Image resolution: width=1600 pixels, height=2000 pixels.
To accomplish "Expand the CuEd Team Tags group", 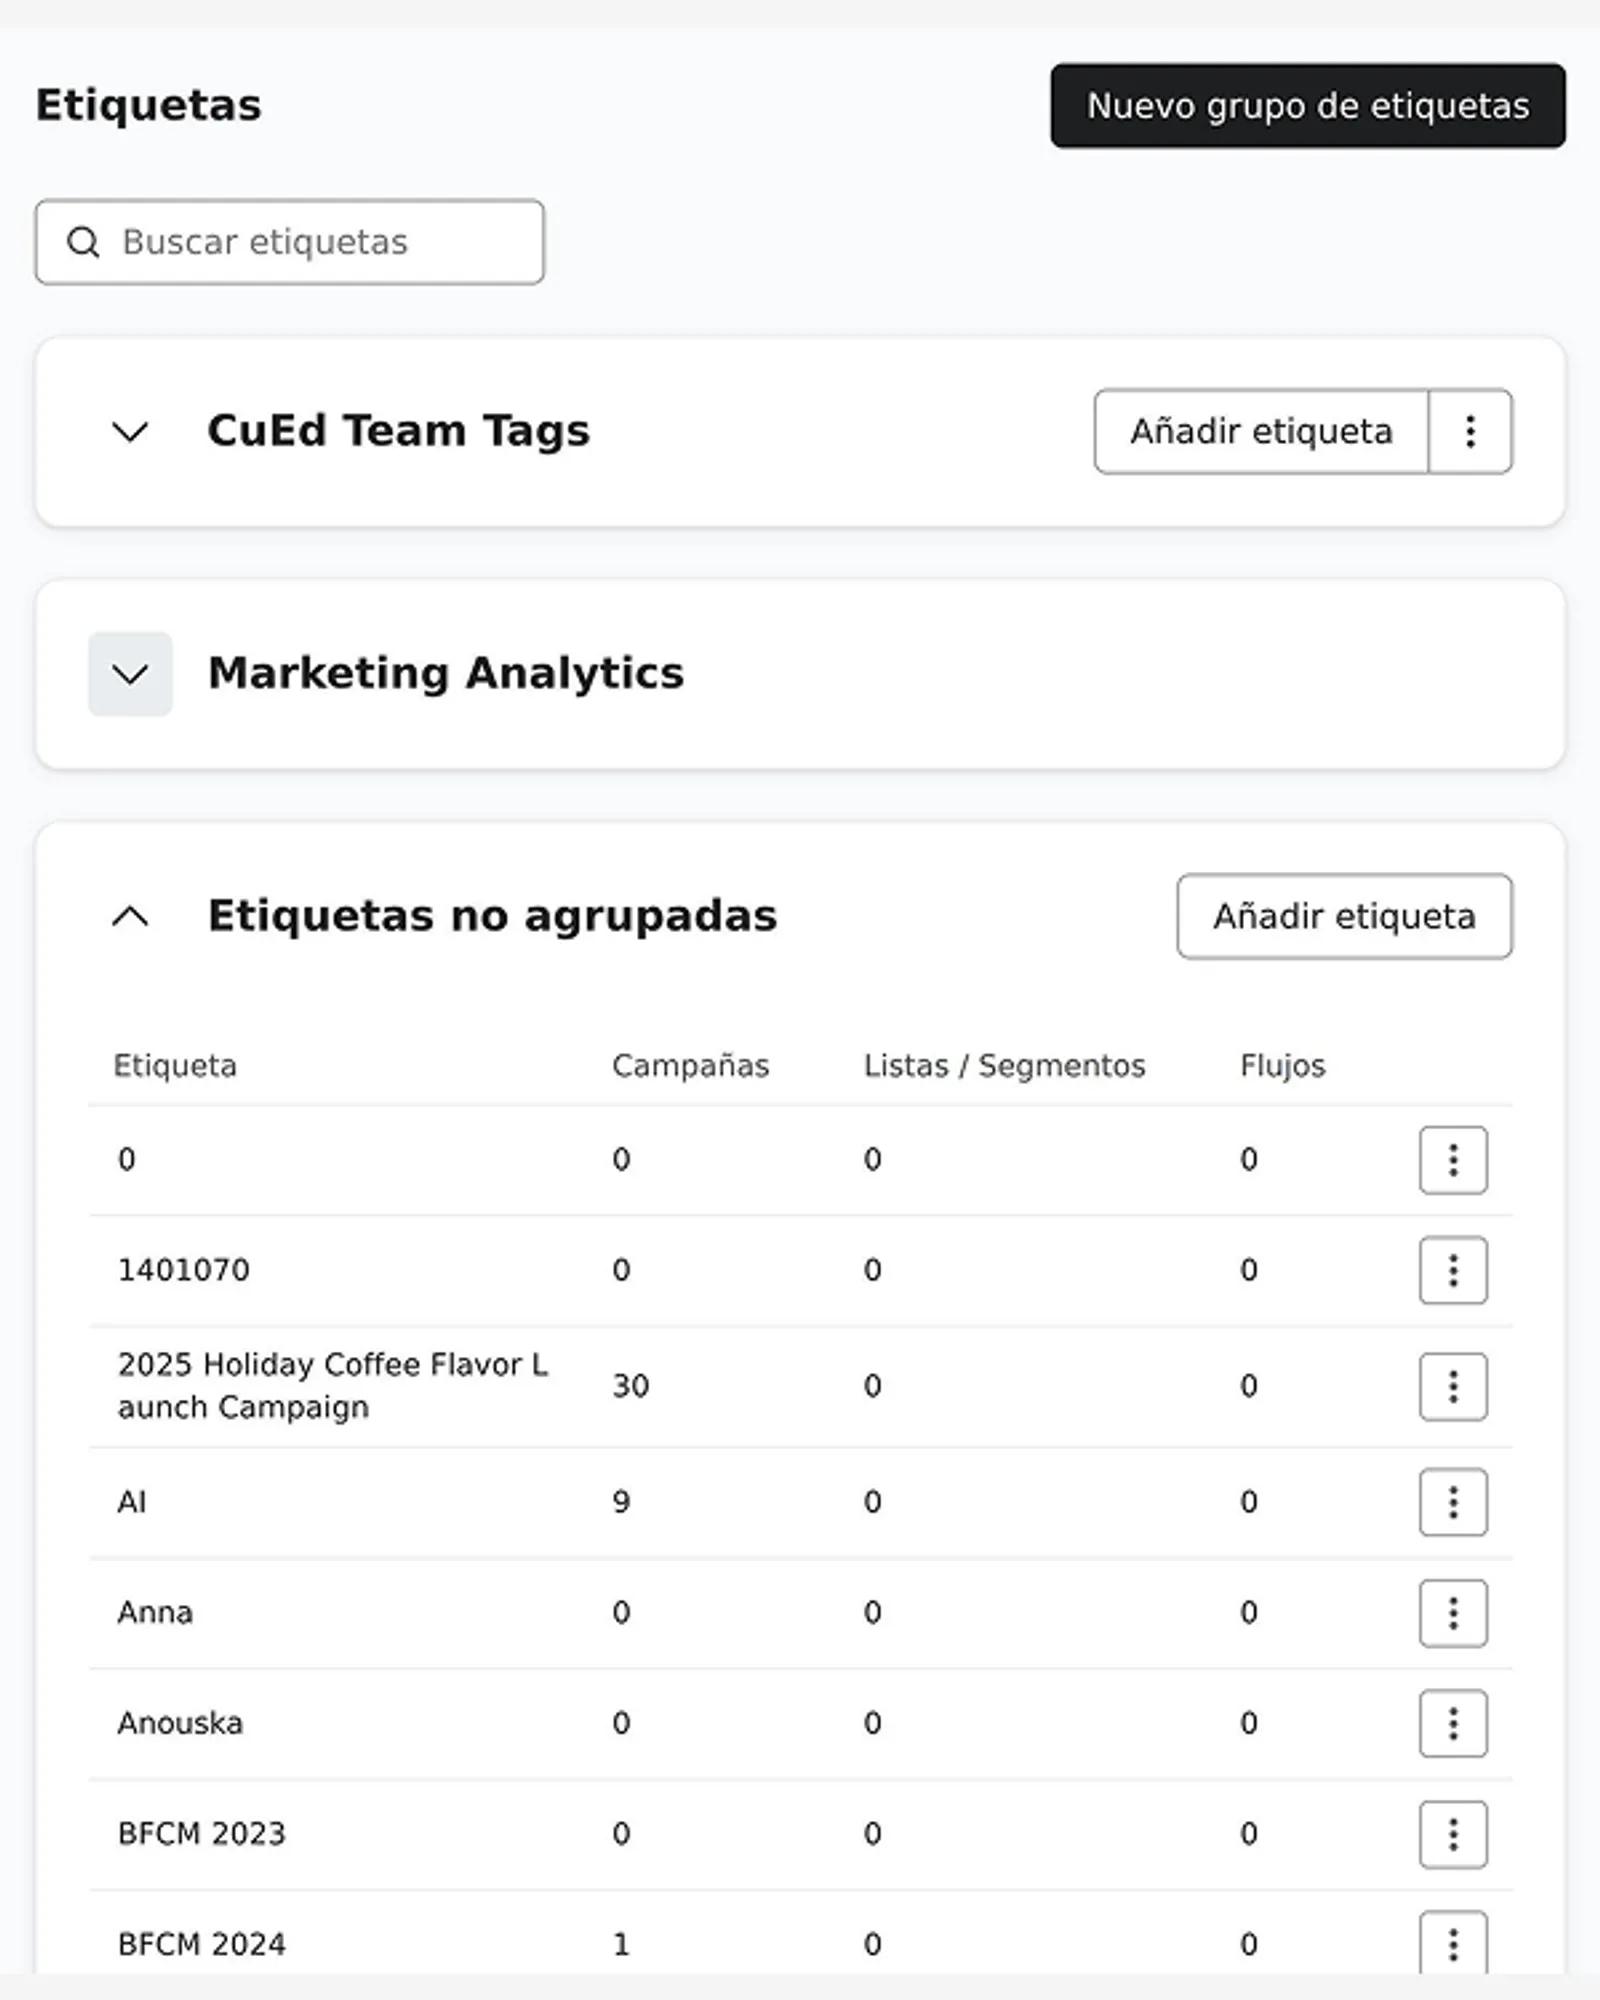I will [130, 432].
